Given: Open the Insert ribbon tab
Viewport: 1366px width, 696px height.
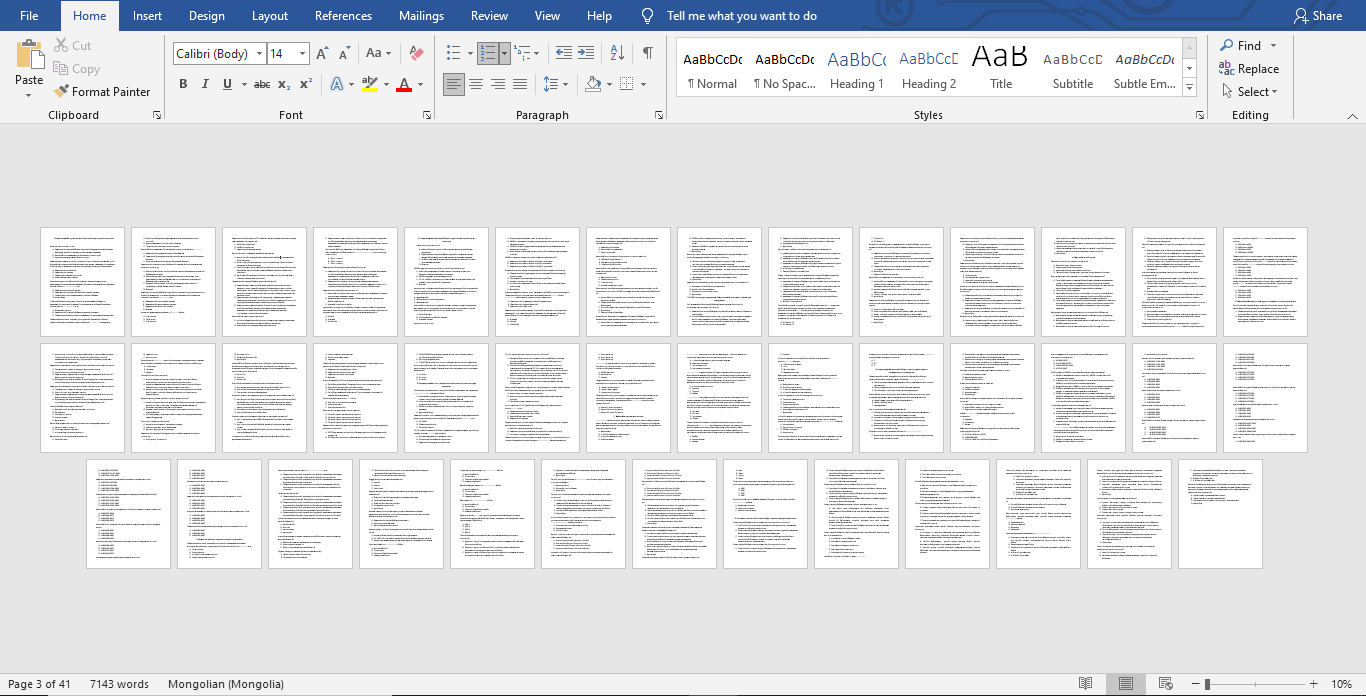Looking at the screenshot, I should coord(147,16).
